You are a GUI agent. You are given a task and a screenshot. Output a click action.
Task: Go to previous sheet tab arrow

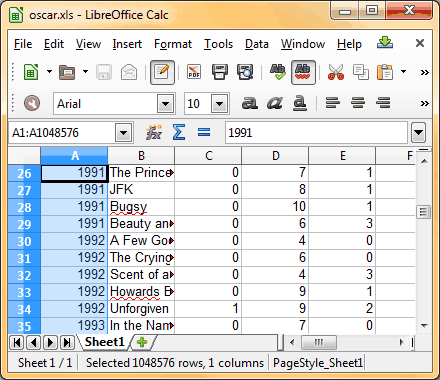[x=33, y=342]
